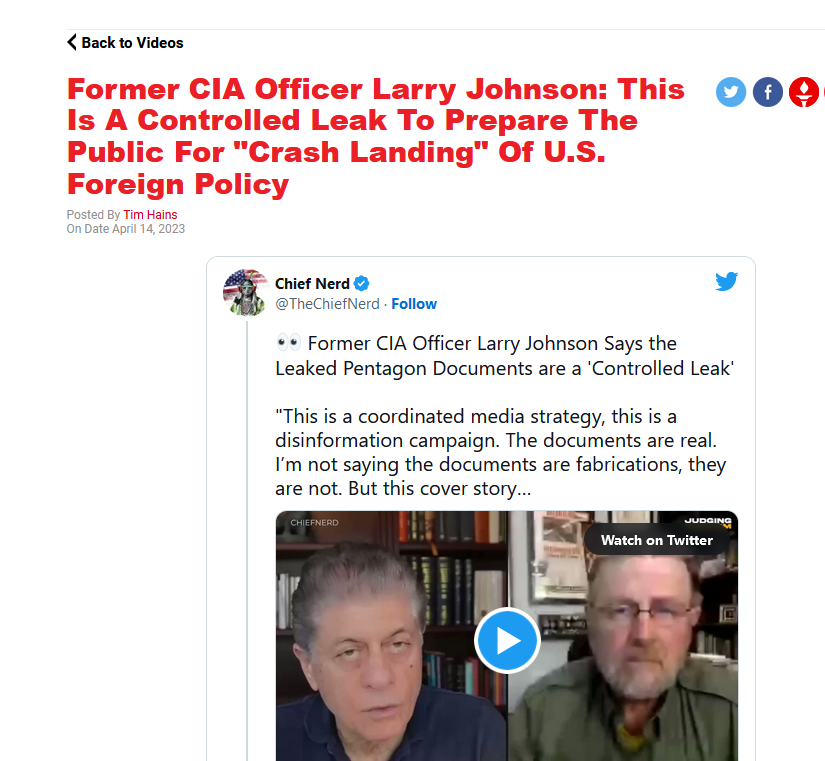Click the Back to Videos chevron arrow
Viewport: 825px width, 761px height.
click(x=72, y=42)
